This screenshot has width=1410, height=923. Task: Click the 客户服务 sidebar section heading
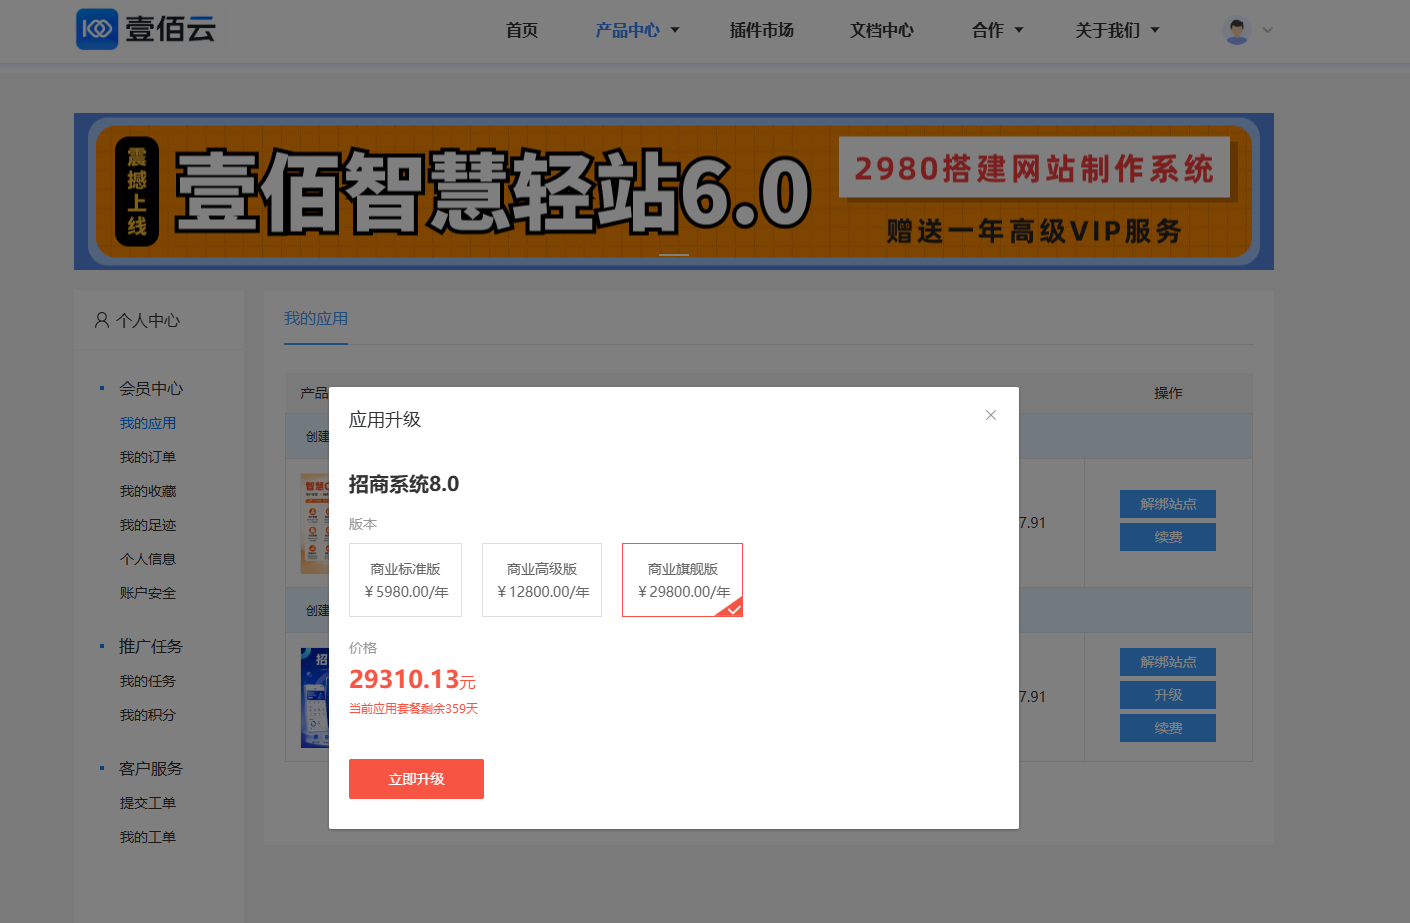pos(151,768)
